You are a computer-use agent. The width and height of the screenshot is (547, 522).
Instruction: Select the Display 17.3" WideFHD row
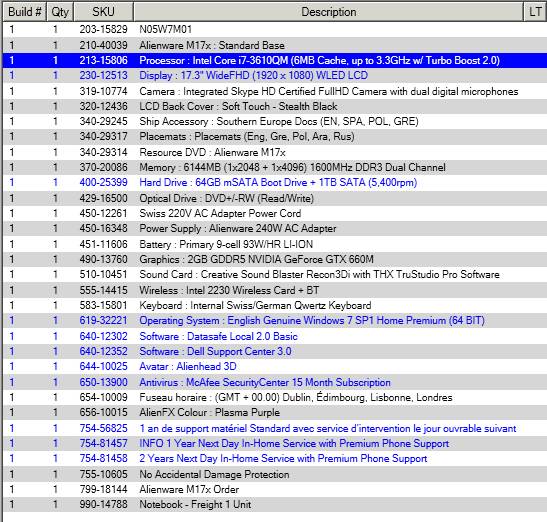[275, 75]
